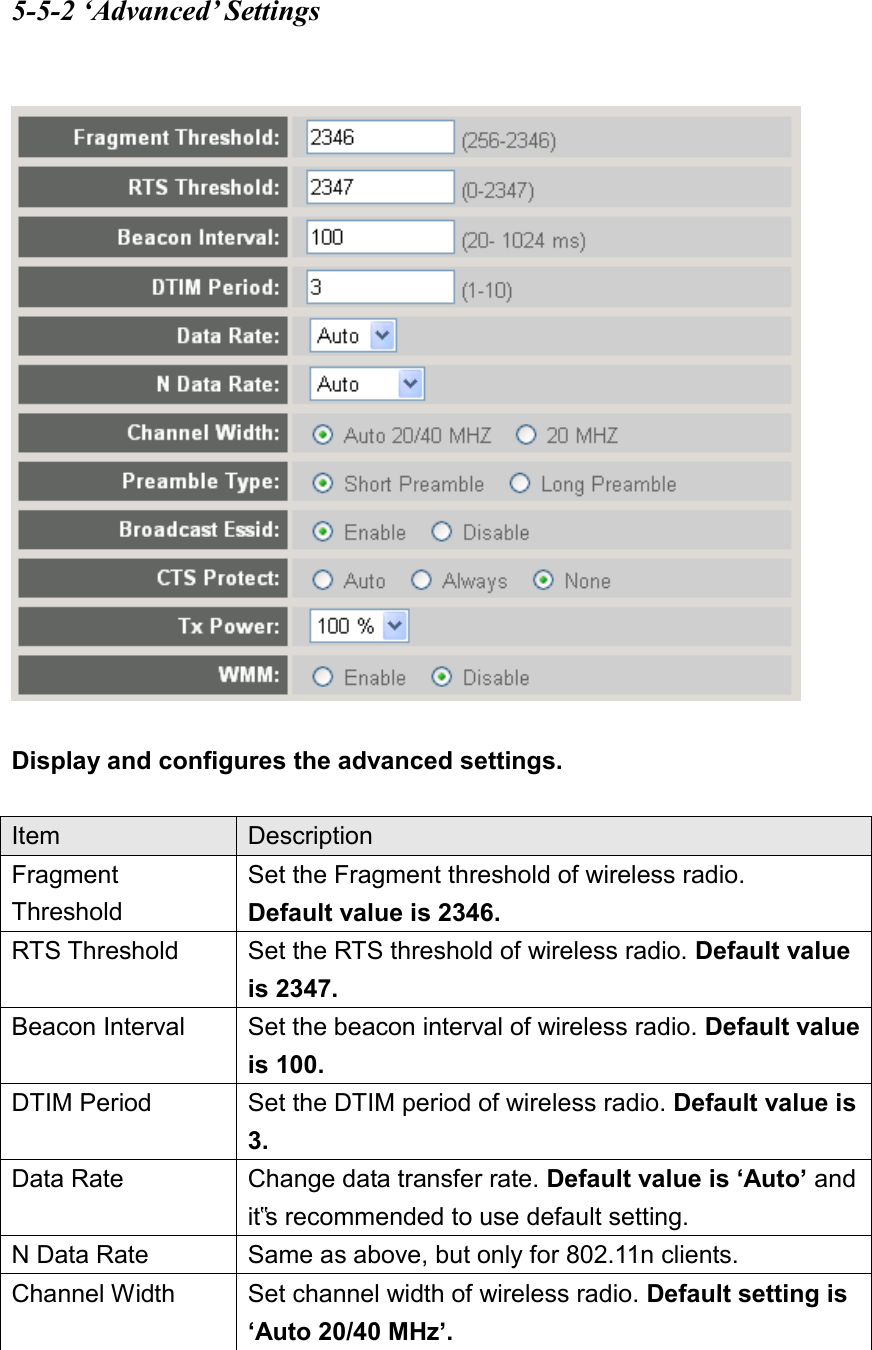The width and height of the screenshot is (872, 1350).
Task: Open the N Data Rate dropdown
Action: [x=367, y=384]
